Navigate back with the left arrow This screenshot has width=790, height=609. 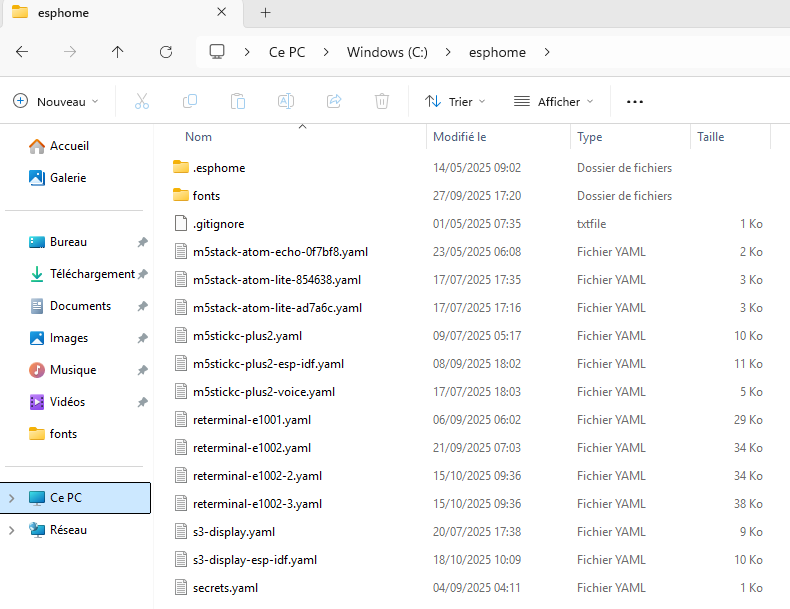pos(22,52)
